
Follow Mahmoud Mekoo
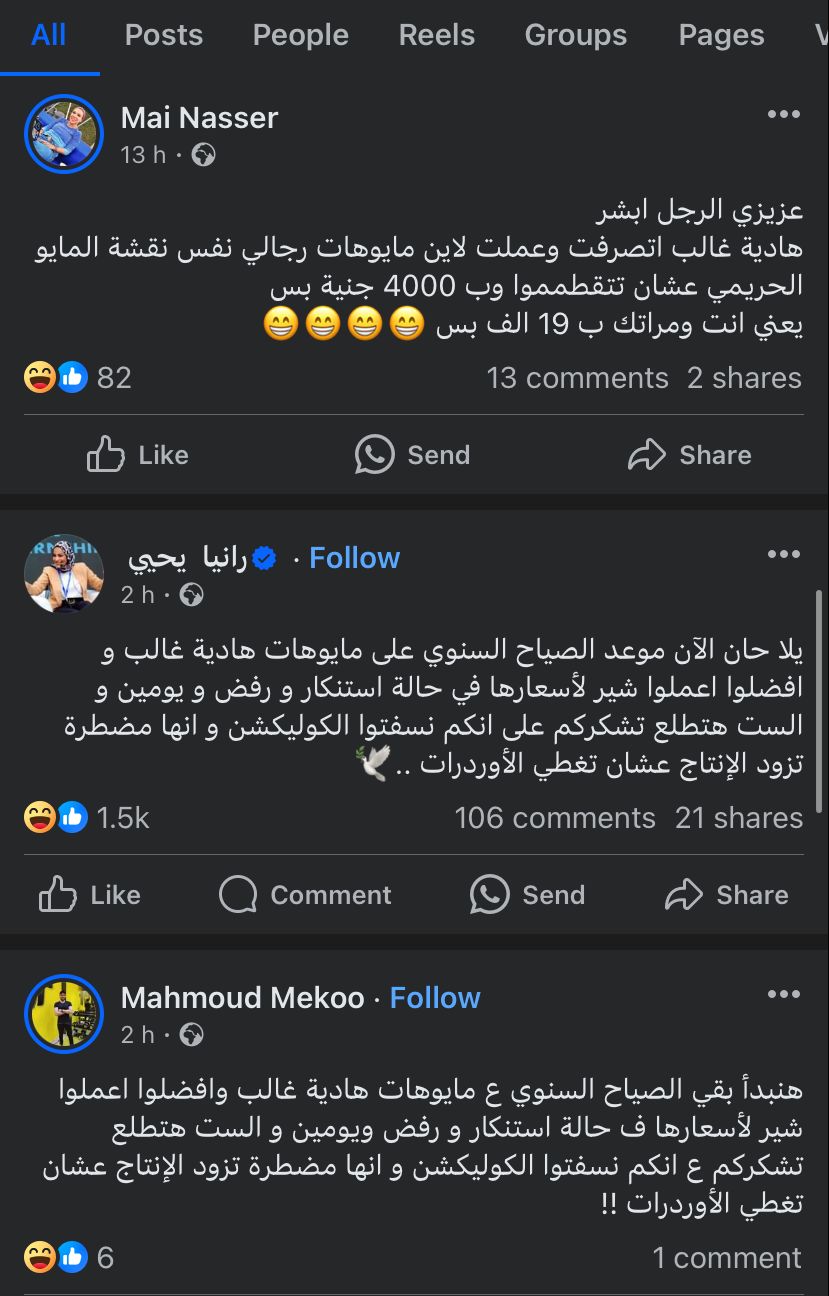pos(435,998)
